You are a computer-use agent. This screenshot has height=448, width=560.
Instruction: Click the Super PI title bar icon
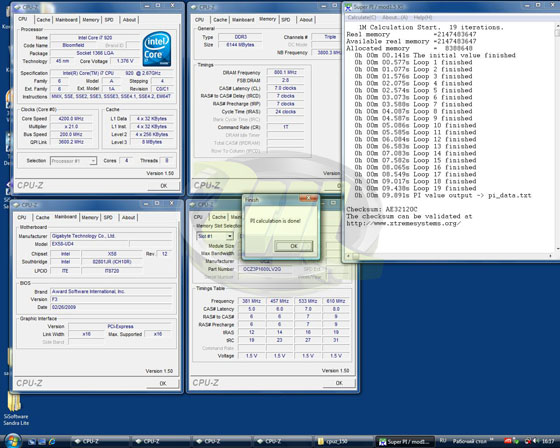pyautogui.click(x=348, y=6)
